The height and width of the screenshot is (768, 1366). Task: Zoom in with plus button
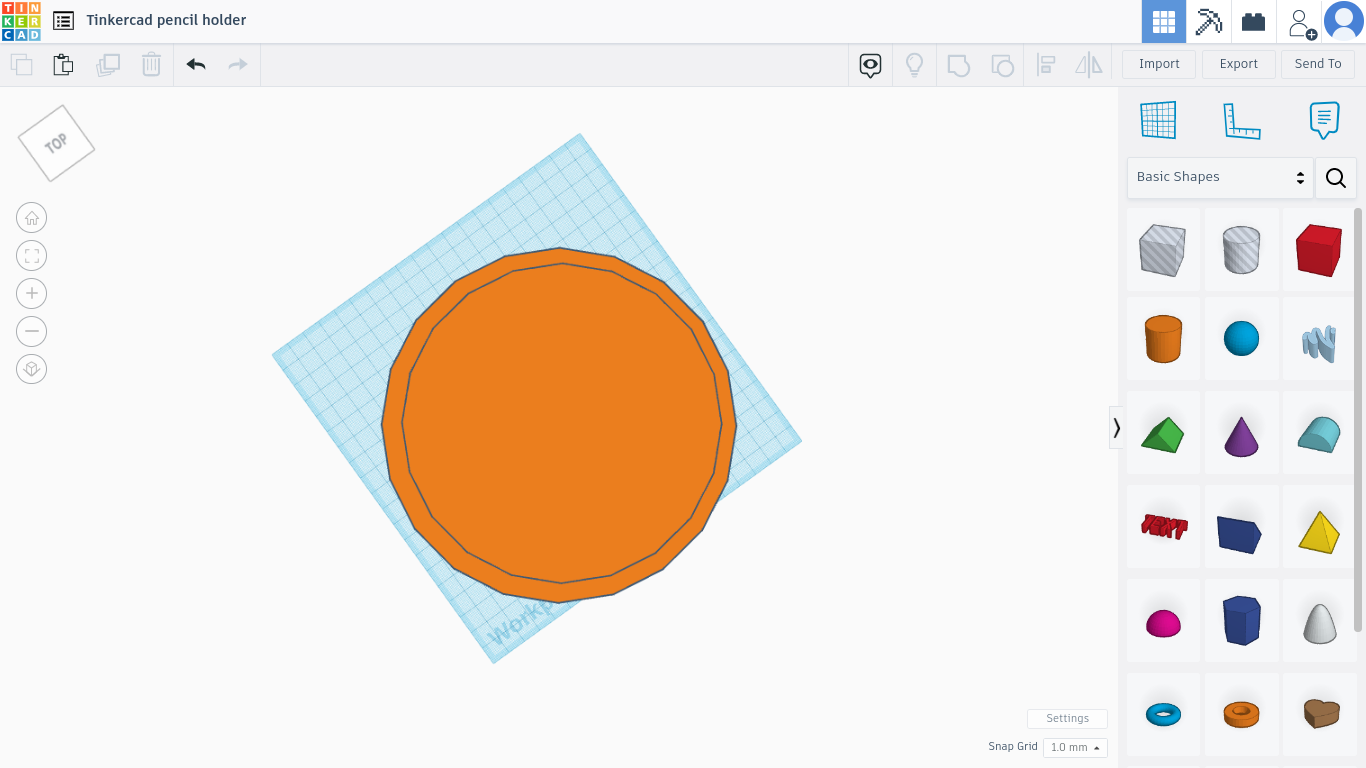coord(32,293)
